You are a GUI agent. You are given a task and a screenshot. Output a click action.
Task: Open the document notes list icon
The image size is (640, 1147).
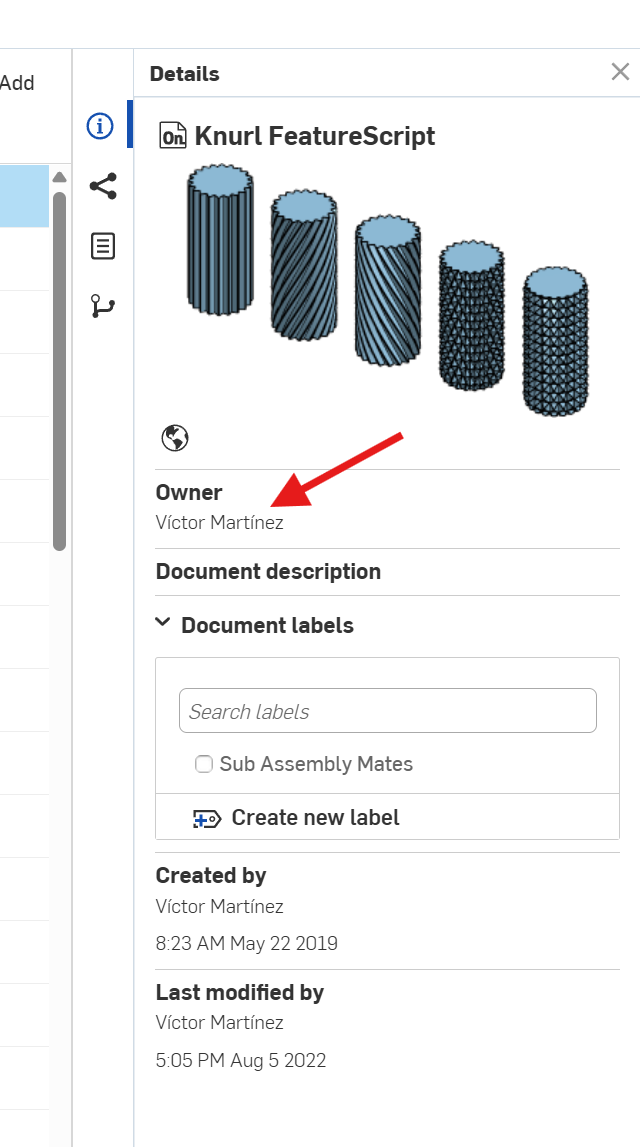pos(102,246)
